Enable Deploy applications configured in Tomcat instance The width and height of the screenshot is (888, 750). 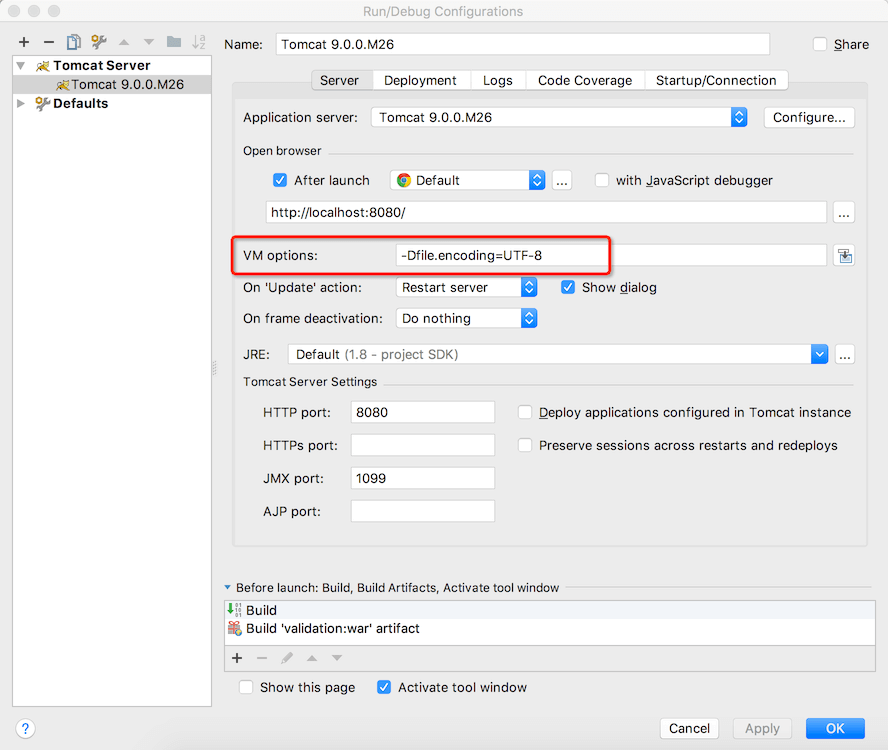coord(525,412)
